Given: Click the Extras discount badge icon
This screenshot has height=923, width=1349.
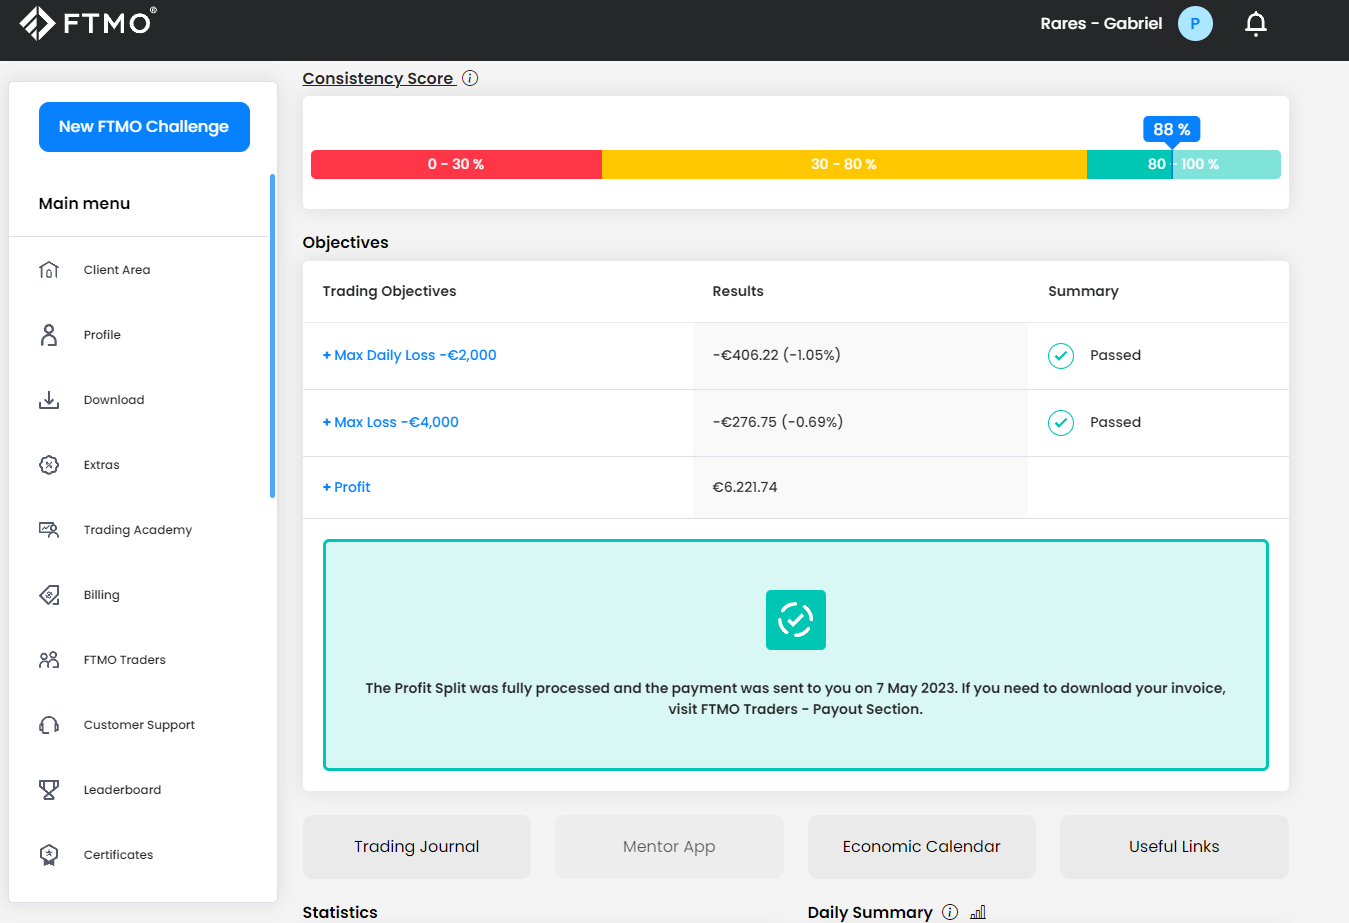Looking at the screenshot, I should click(x=49, y=465).
